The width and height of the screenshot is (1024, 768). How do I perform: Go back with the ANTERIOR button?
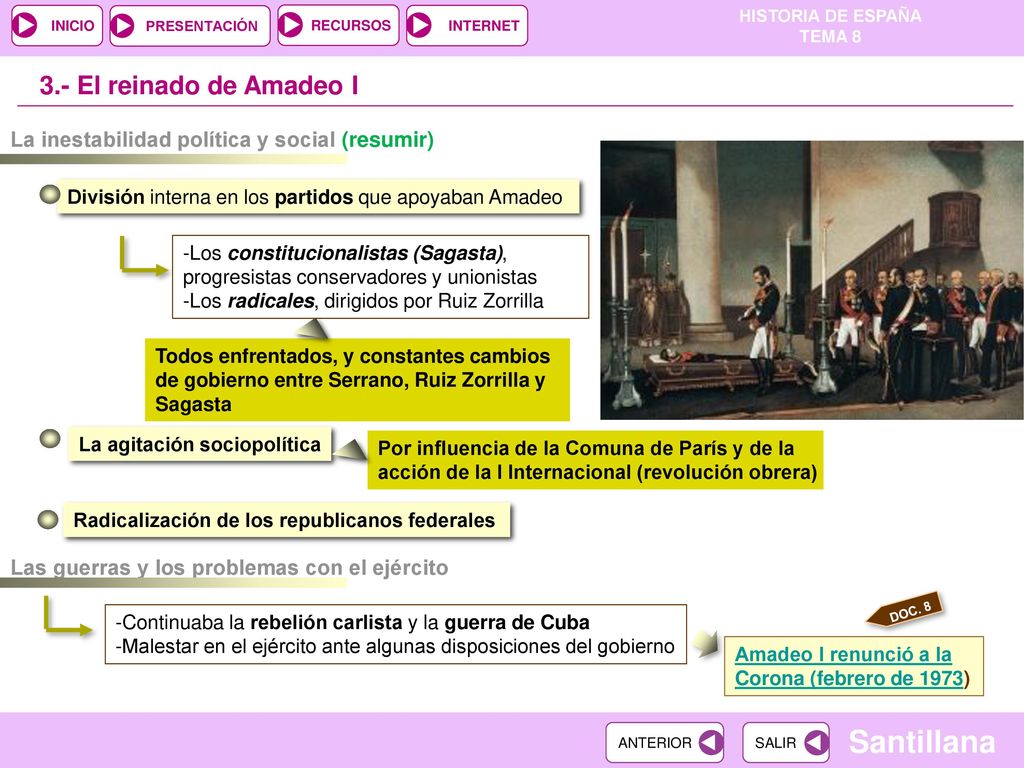click(664, 742)
